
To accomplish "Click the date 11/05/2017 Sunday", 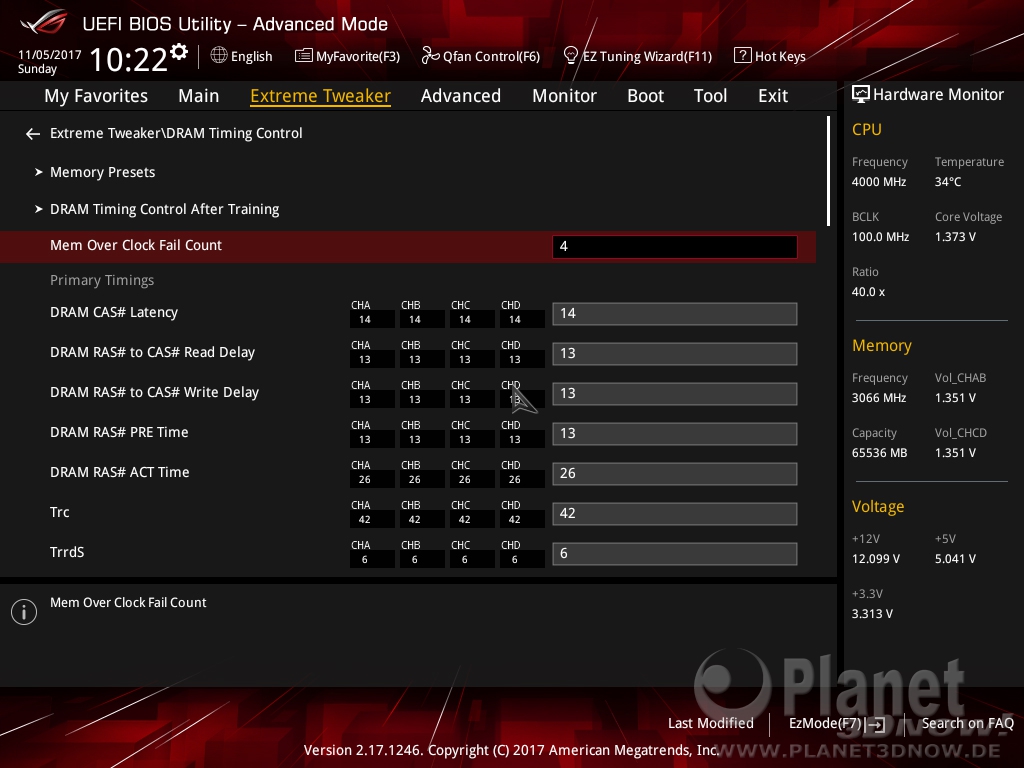I will coord(50,62).
